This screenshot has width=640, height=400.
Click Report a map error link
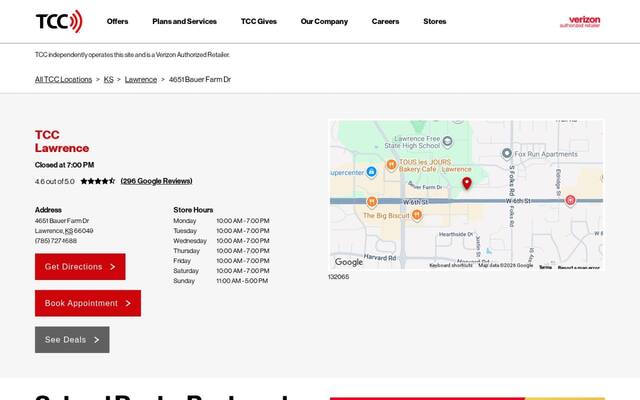point(579,268)
